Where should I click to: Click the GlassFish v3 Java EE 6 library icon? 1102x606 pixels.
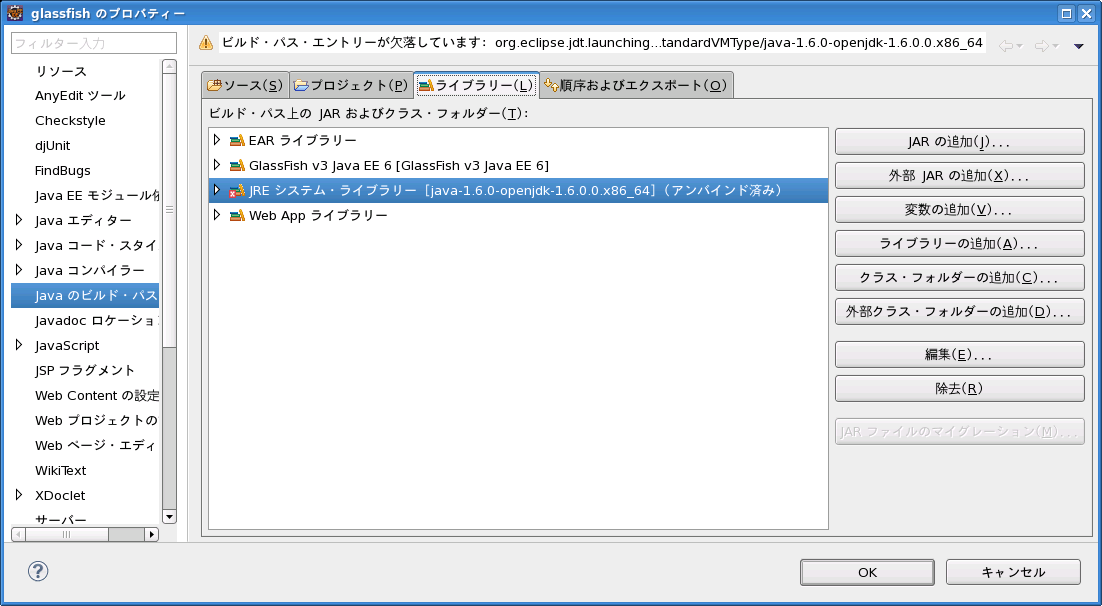pos(237,166)
